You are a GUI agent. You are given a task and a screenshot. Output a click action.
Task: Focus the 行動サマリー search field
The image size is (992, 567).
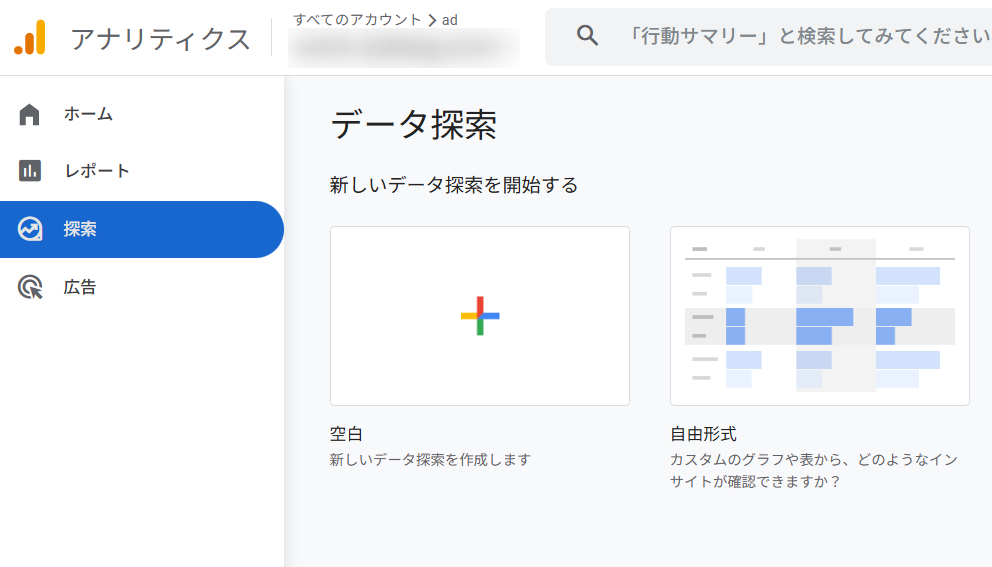(x=768, y=37)
